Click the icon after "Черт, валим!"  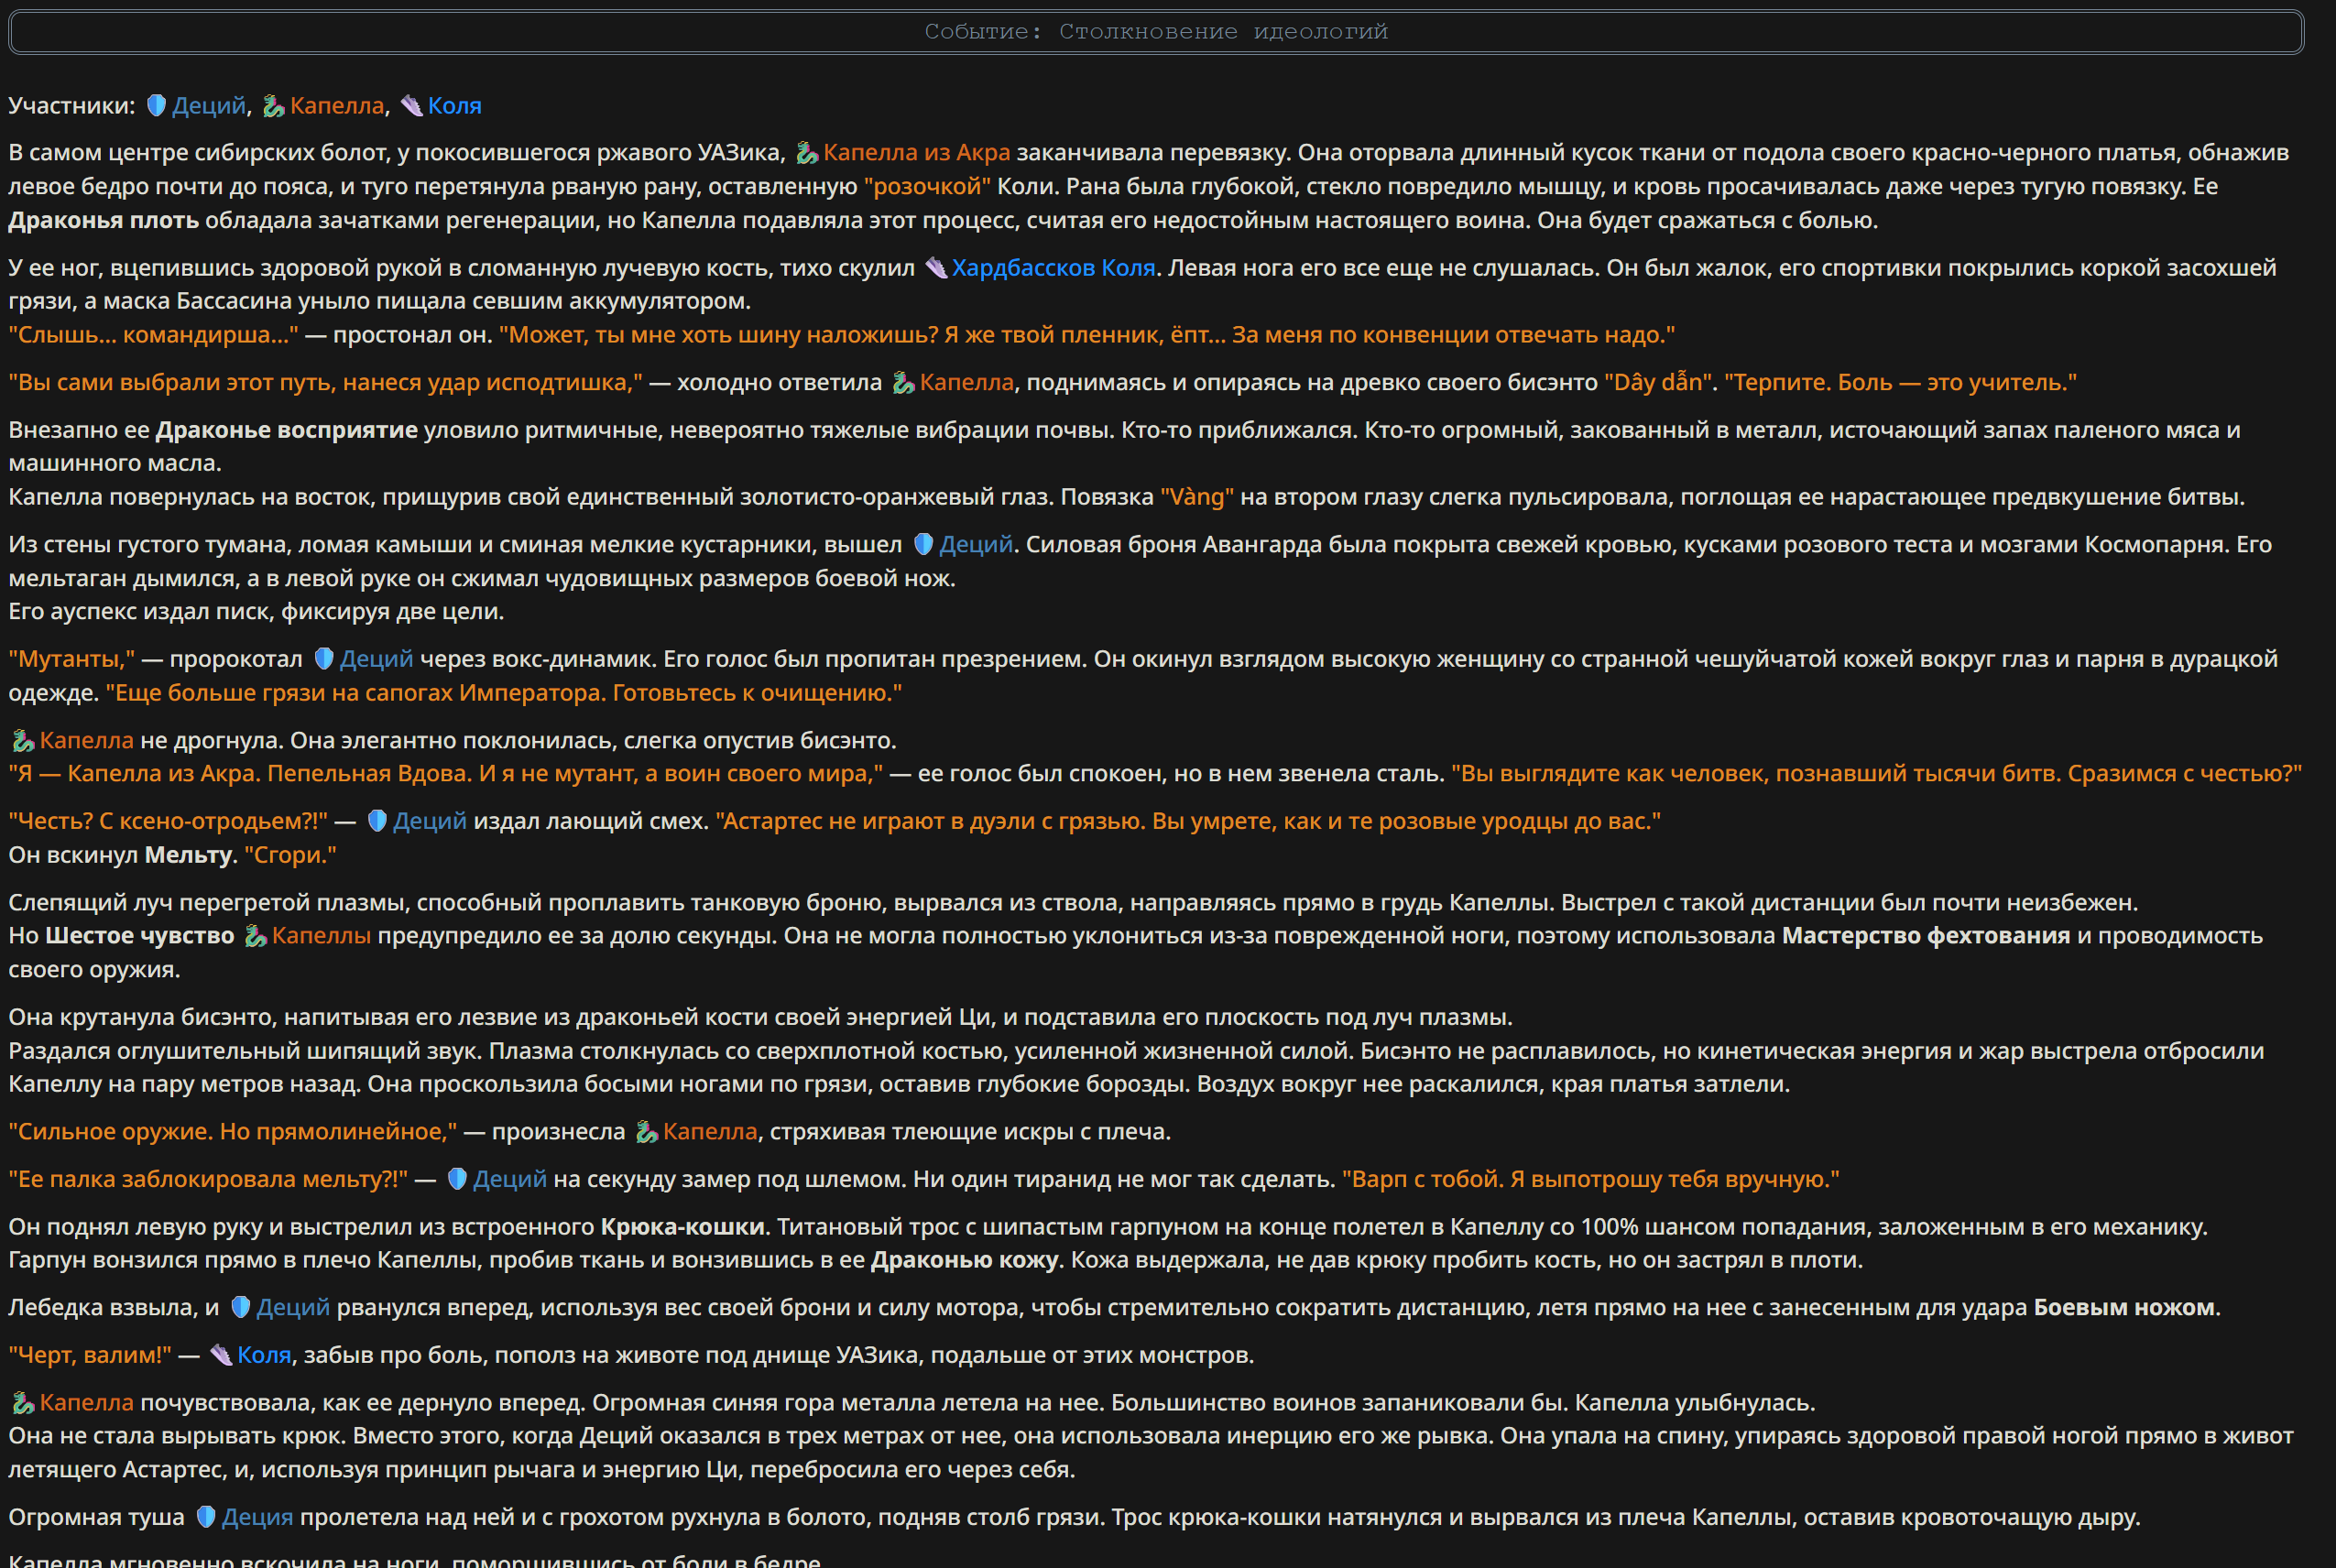[220, 1355]
